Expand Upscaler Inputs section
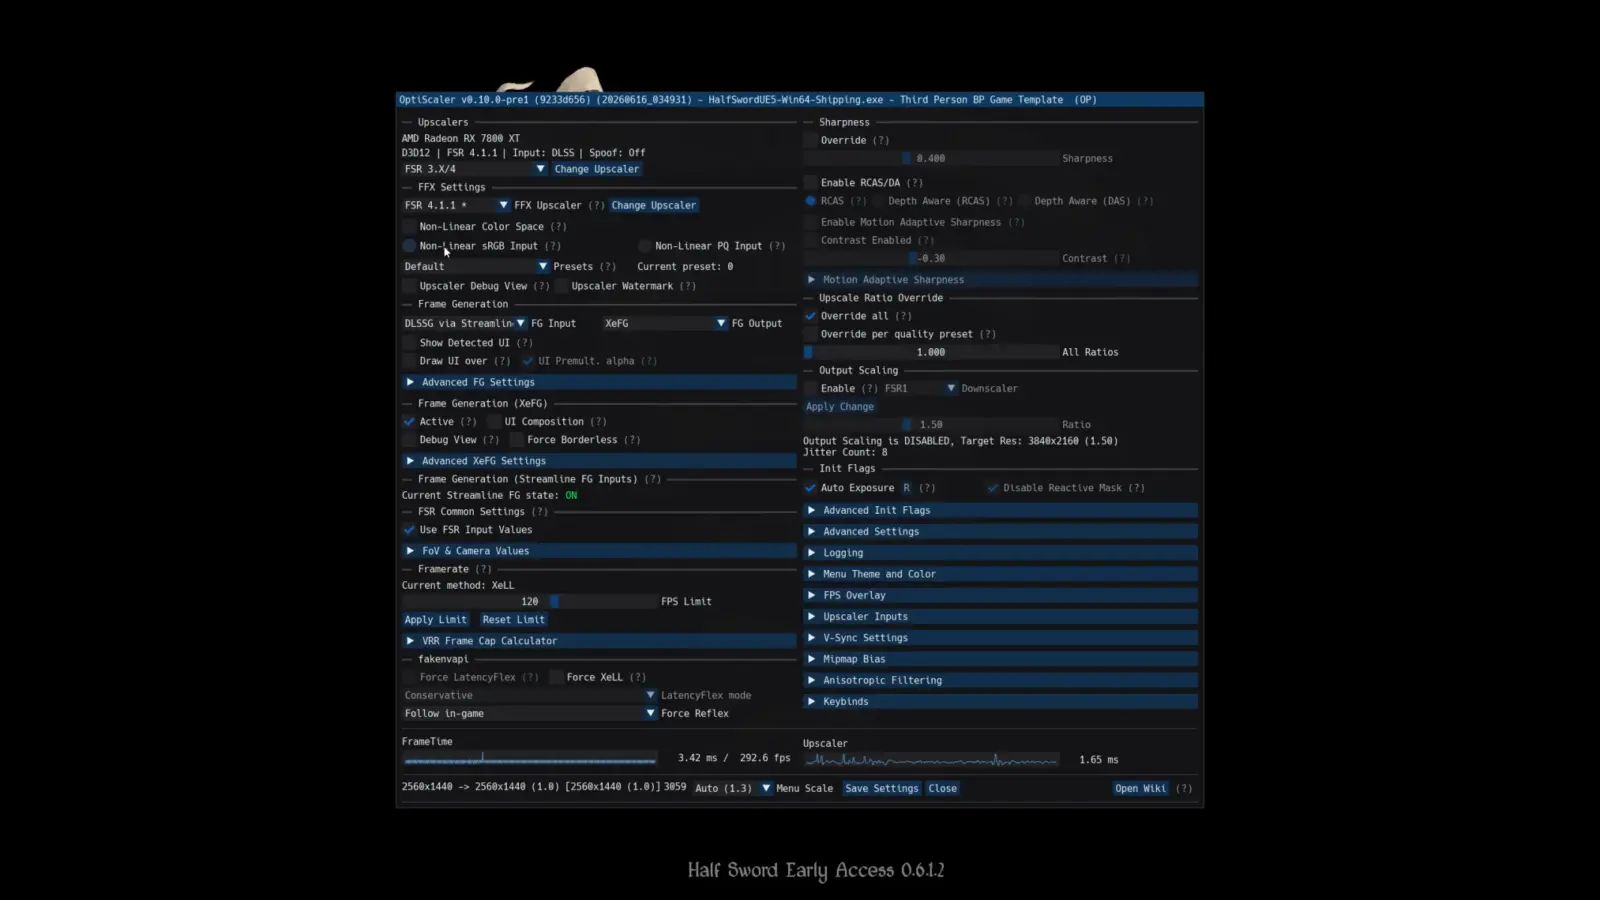This screenshot has width=1600, height=900. (x=1000, y=617)
